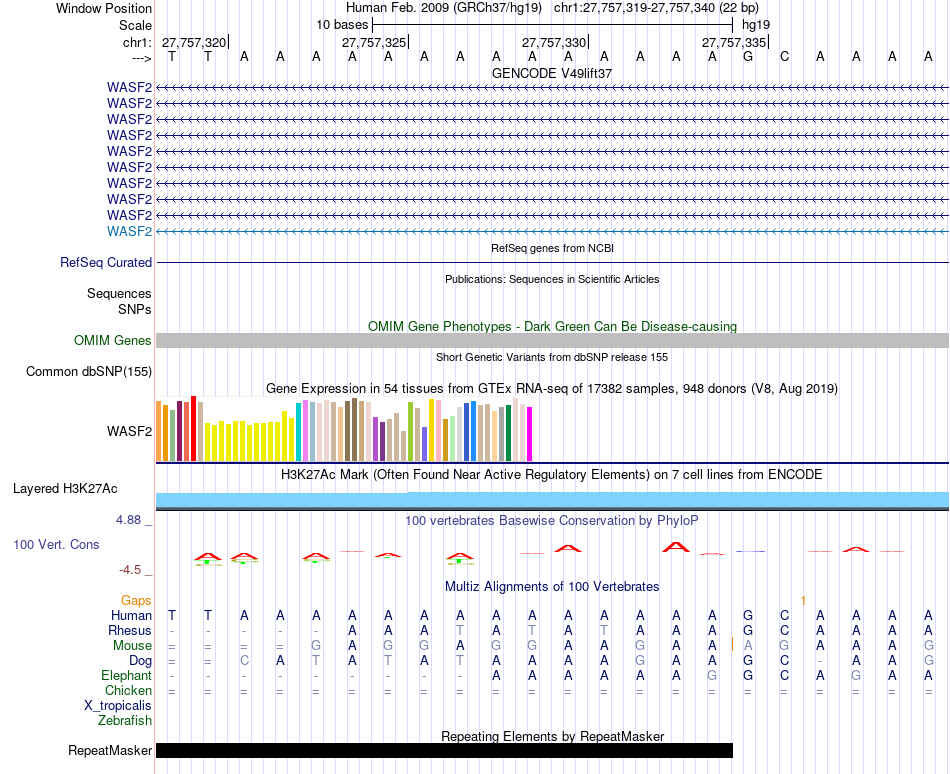Click the WASF2 label beside GTEx bars
950x774 pixels.
coord(129,431)
